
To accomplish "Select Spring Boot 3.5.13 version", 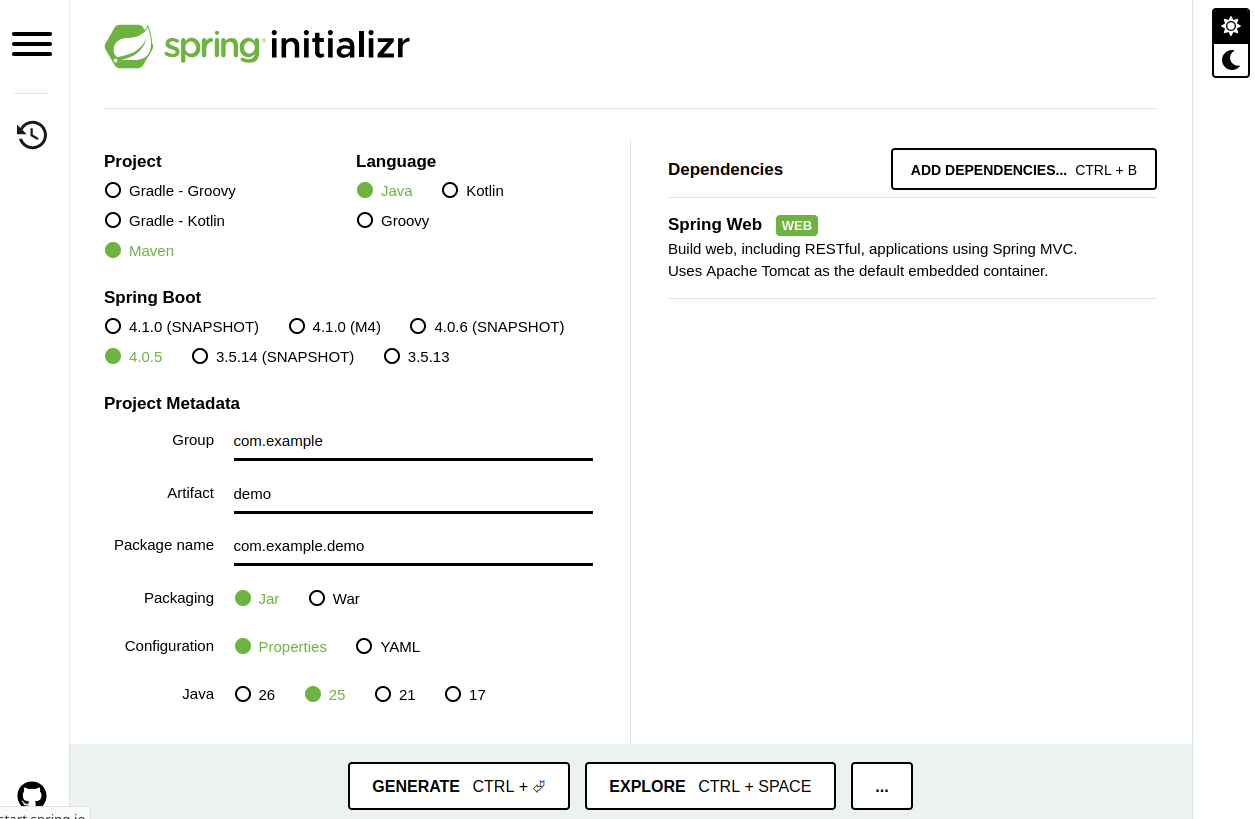I will pos(392,356).
